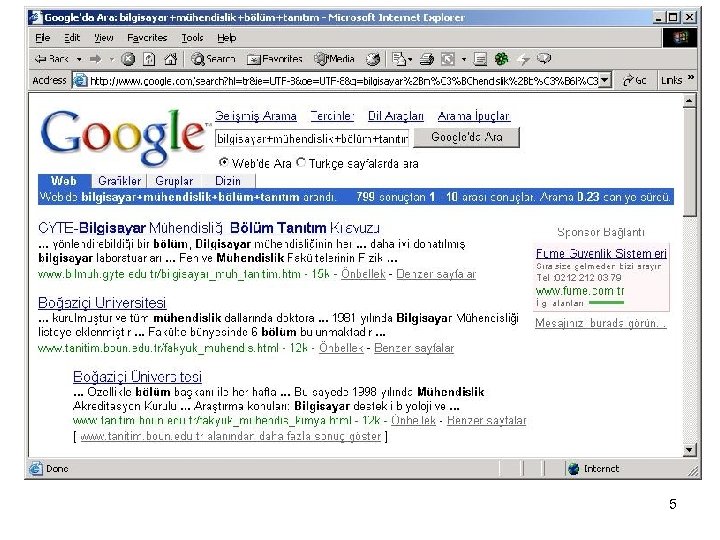Open the Gelişmiş Arama link
This screenshot has width=720, height=540.
[256, 116]
